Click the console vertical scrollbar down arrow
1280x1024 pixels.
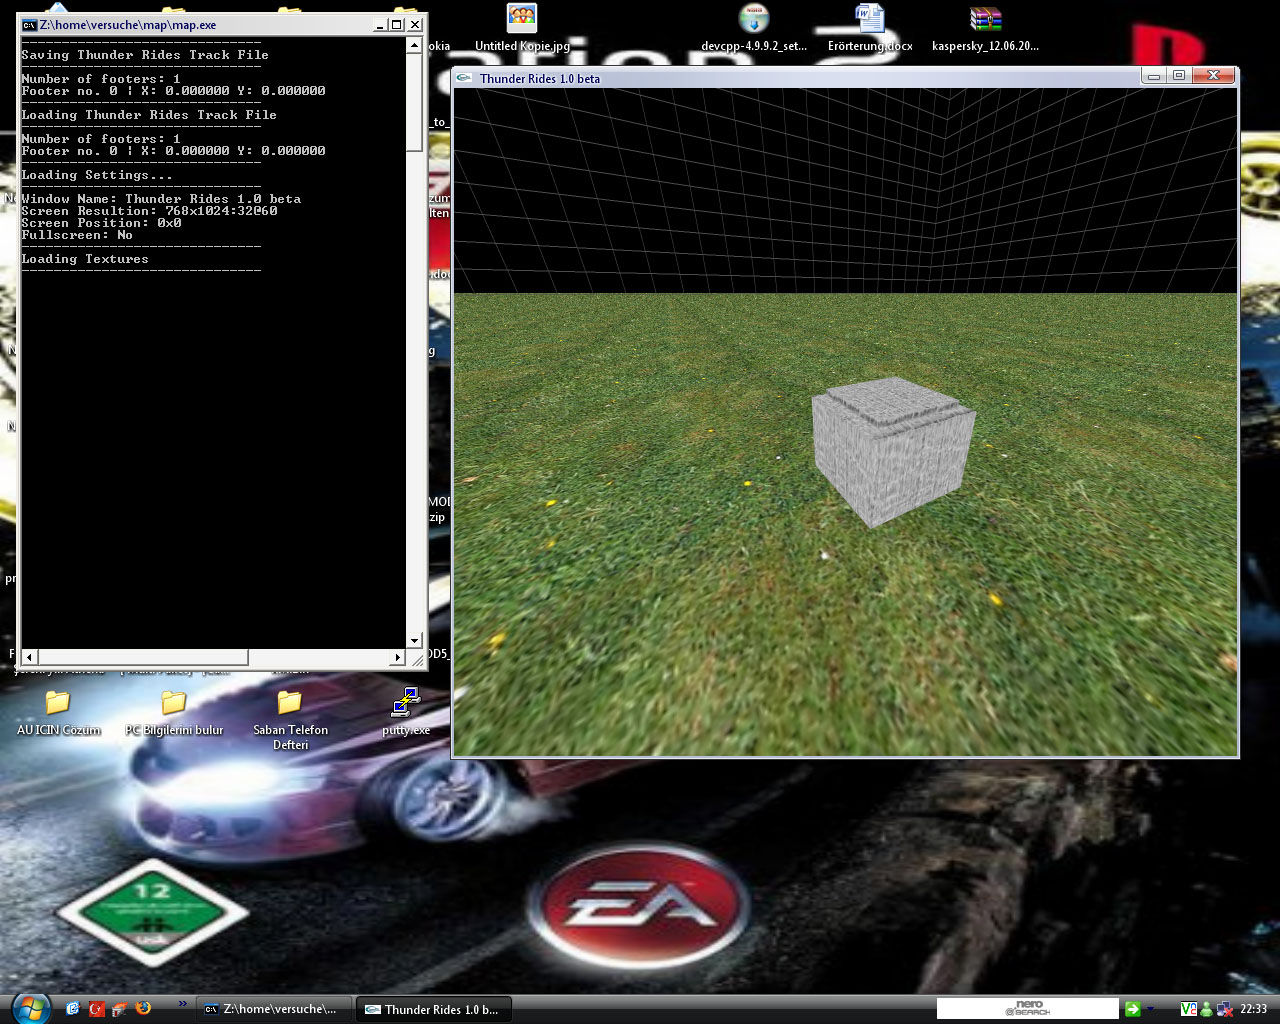click(414, 641)
